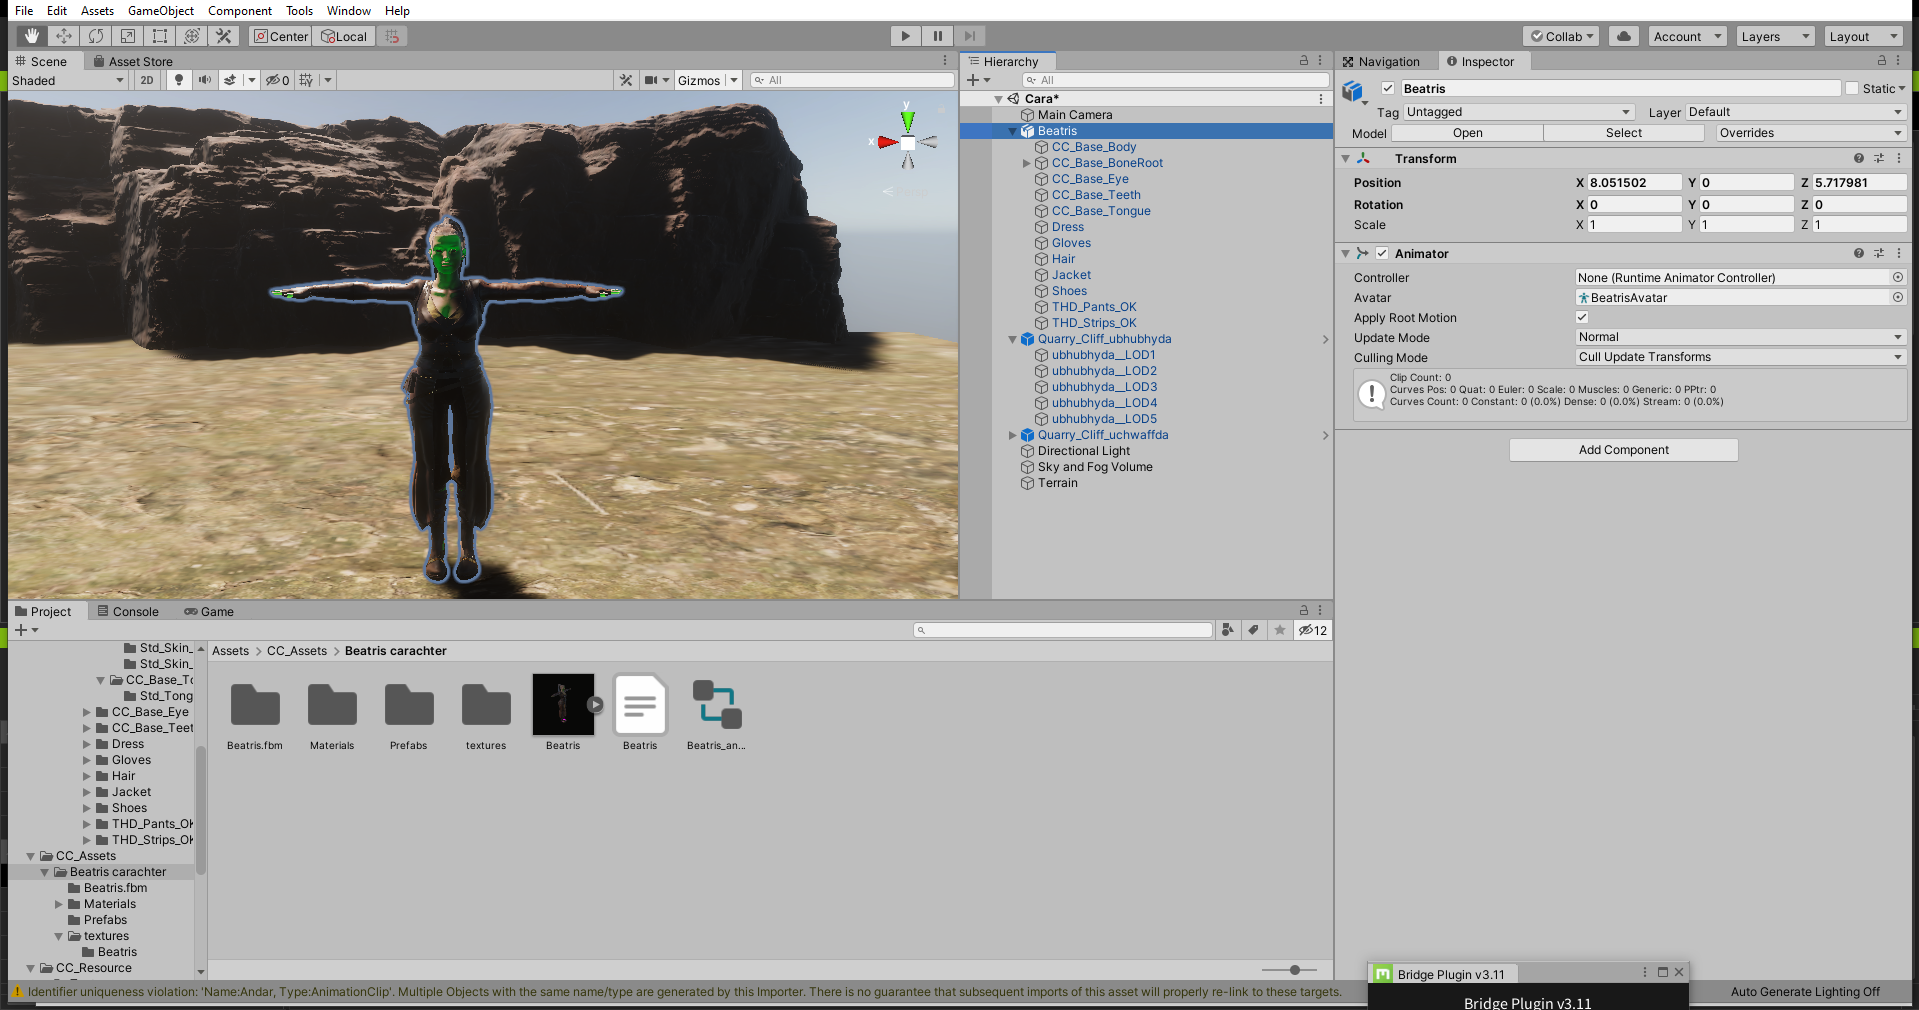This screenshot has width=1919, height=1010.
Task: Click the Step frame button
Action: coord(969,36)
